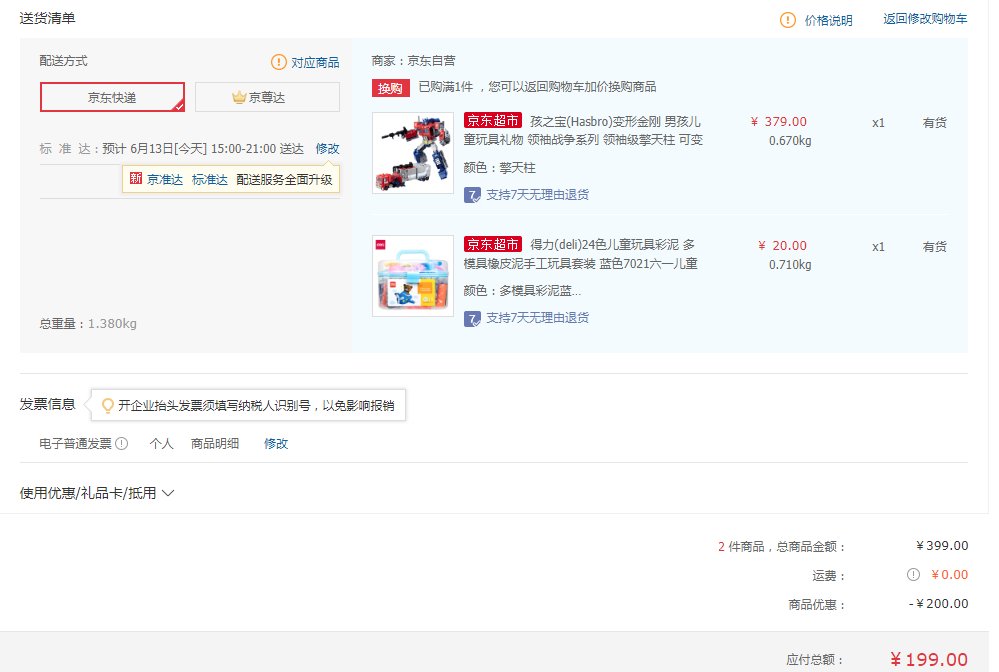This screenshot has width=999, height=672.
Task: Click the 总重量：1.380kg text
Action: [88, 324]
